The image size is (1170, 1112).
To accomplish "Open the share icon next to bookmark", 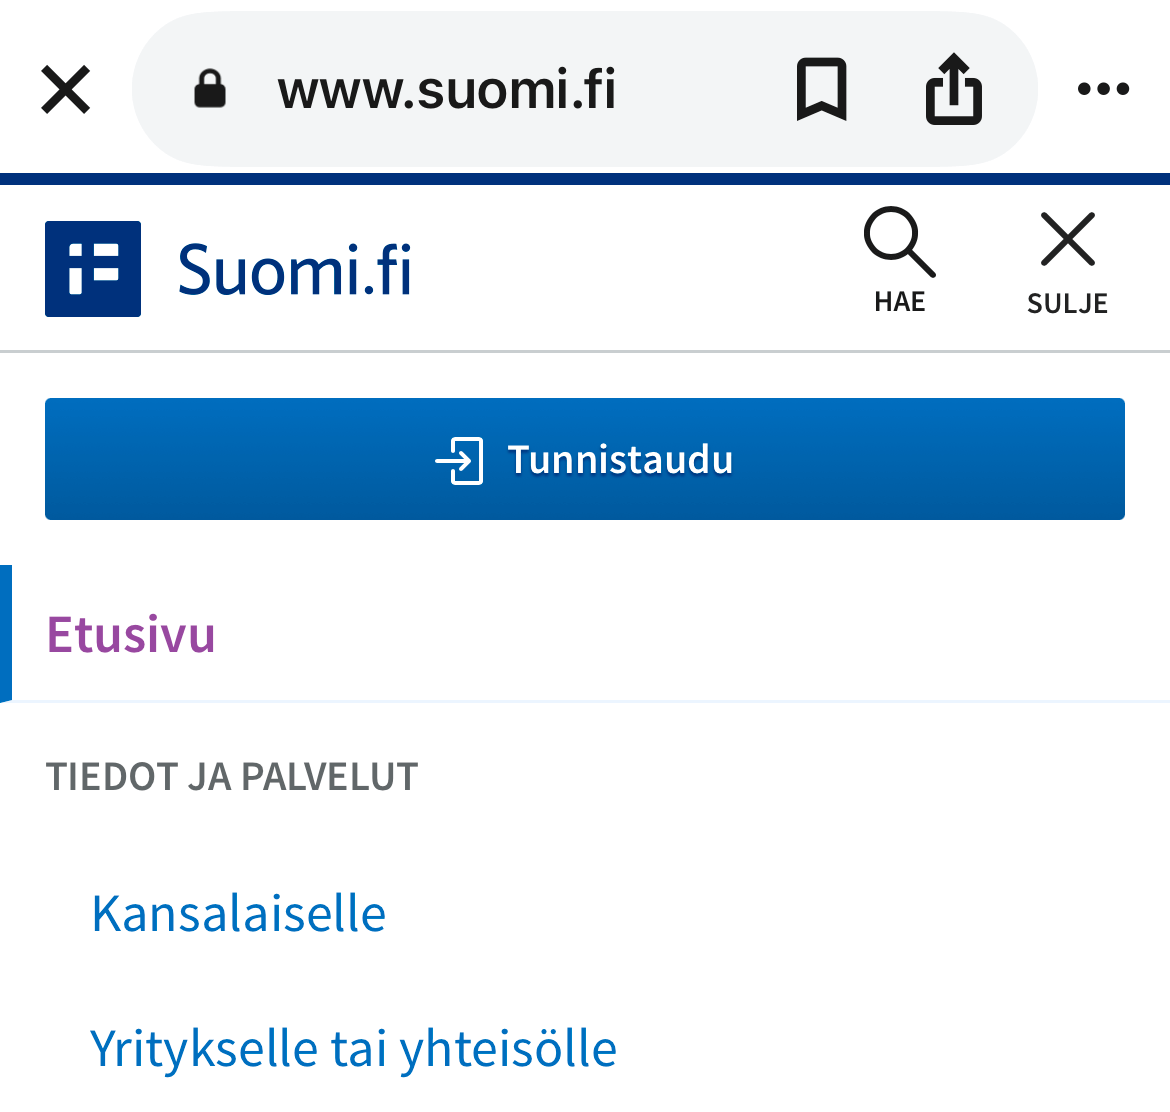I will tap(952, 88).
